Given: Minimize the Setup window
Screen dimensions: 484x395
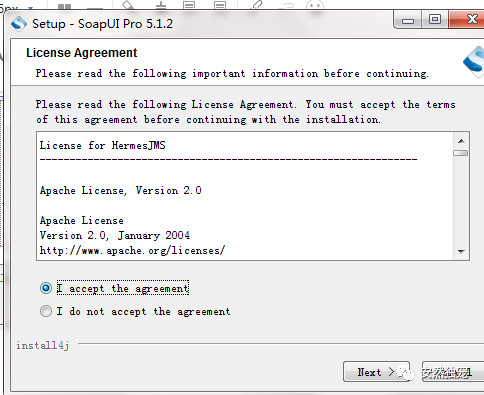Looking at the screenshot, I should [x=408, y=20].
